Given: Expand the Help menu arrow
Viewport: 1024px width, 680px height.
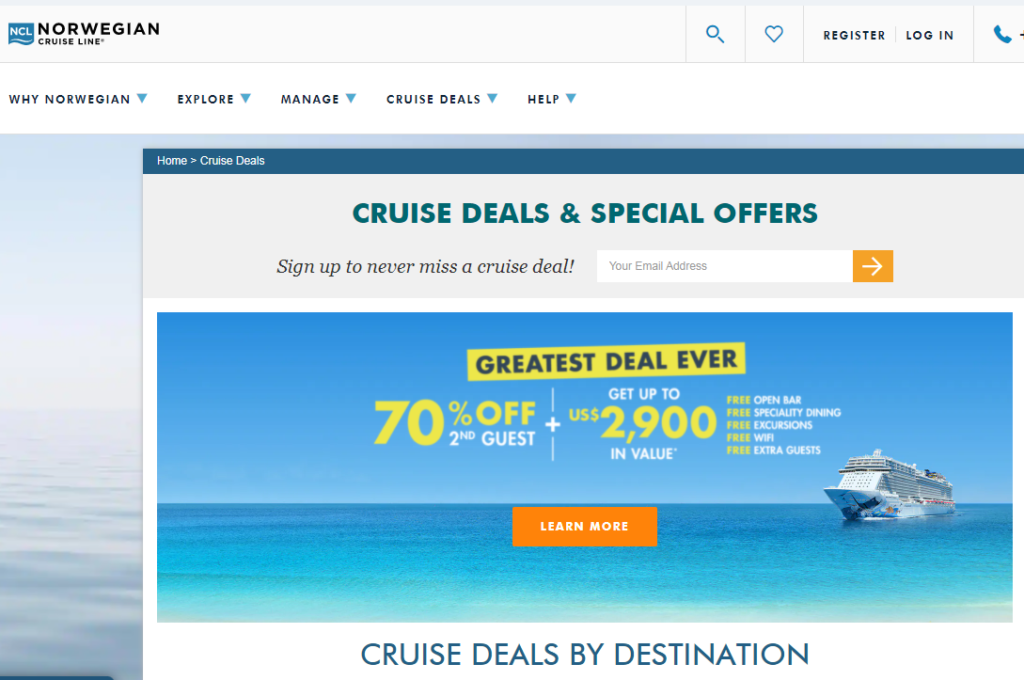Looking at the screenshot, I should click(x=571, y=99).
